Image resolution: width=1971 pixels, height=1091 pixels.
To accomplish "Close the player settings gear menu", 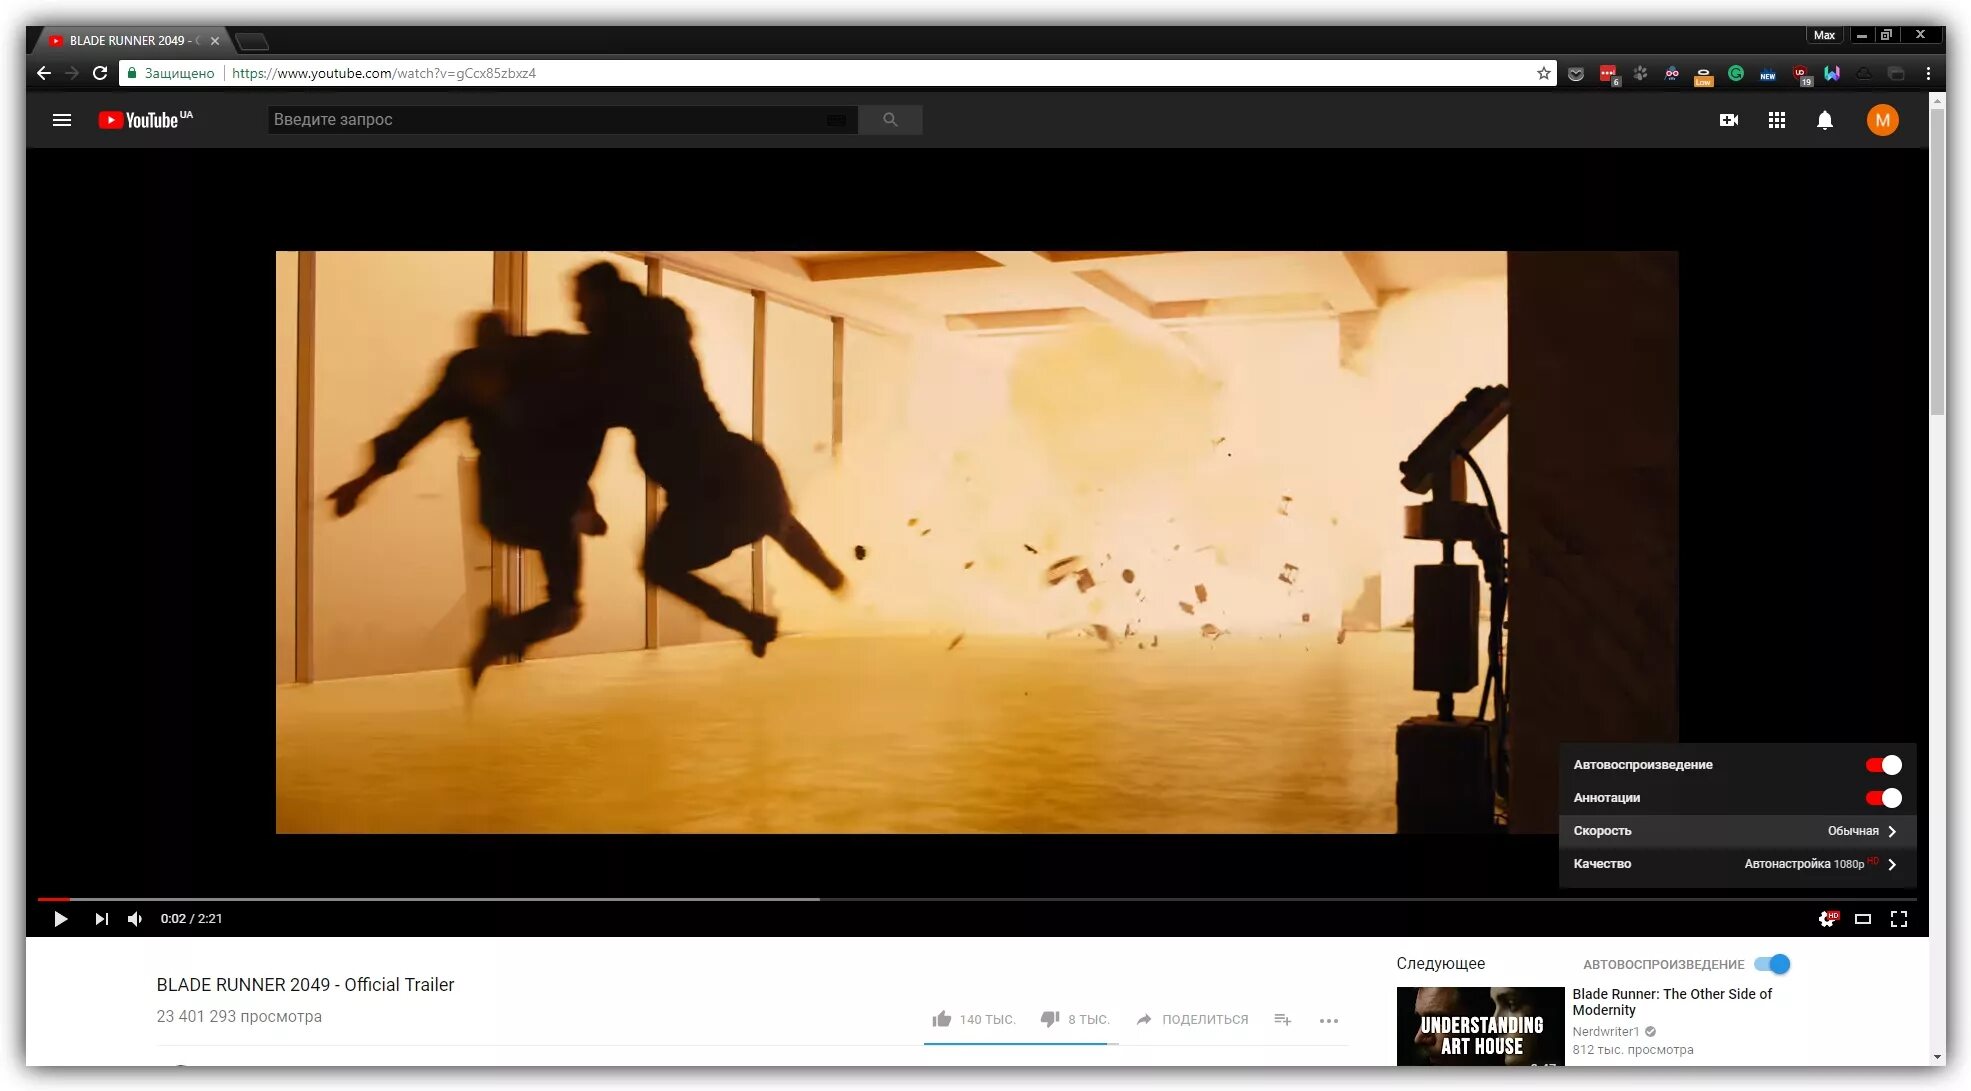I will coord(1828,919).
